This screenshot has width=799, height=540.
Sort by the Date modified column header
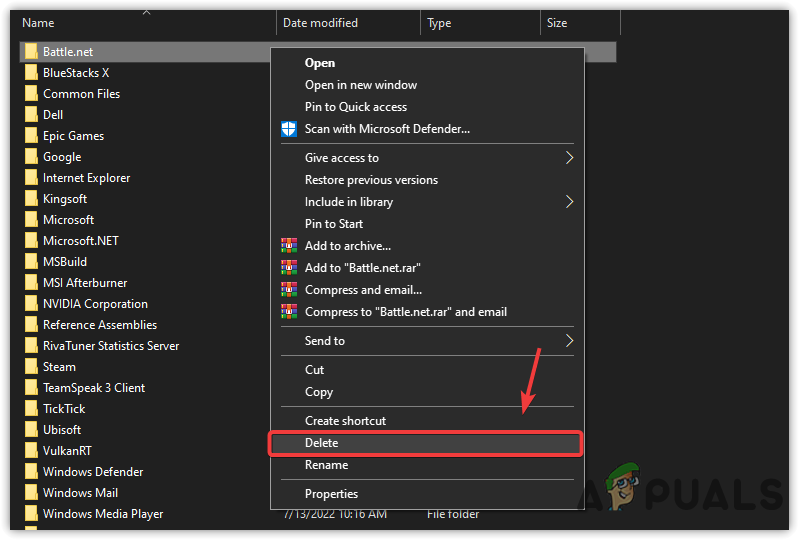(320, 23)
